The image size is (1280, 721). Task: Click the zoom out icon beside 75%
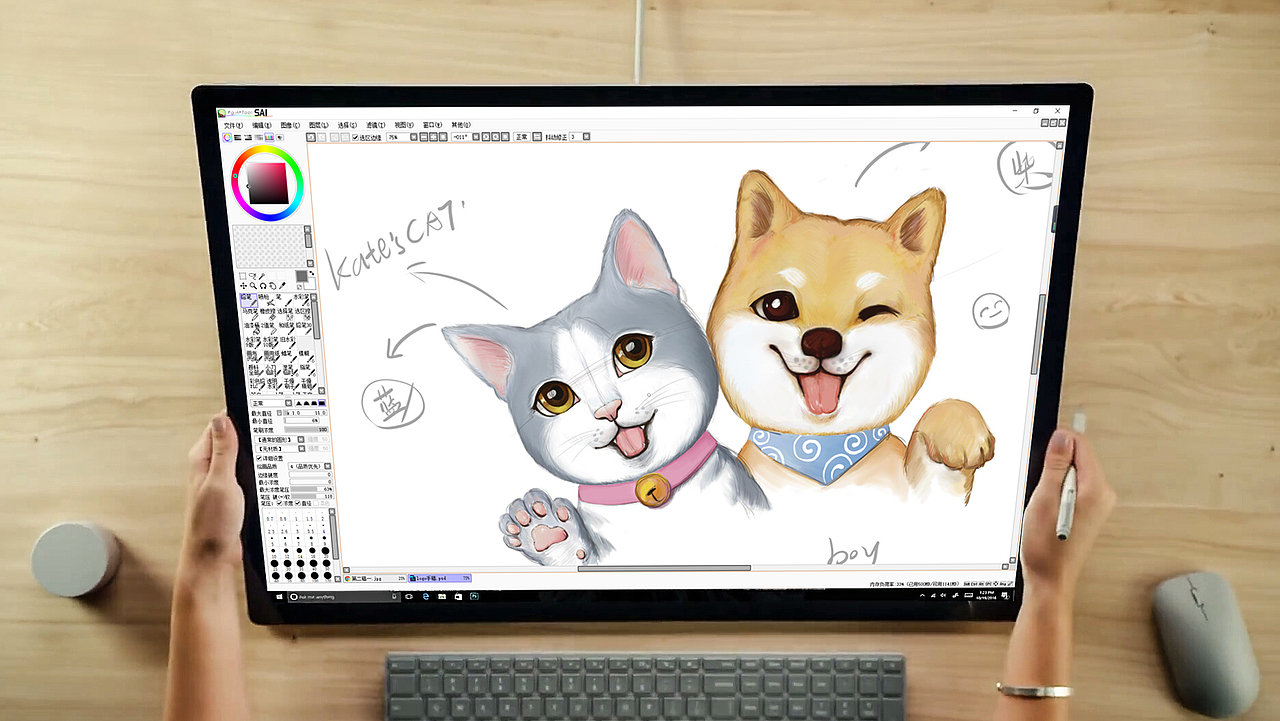[424, 137]
